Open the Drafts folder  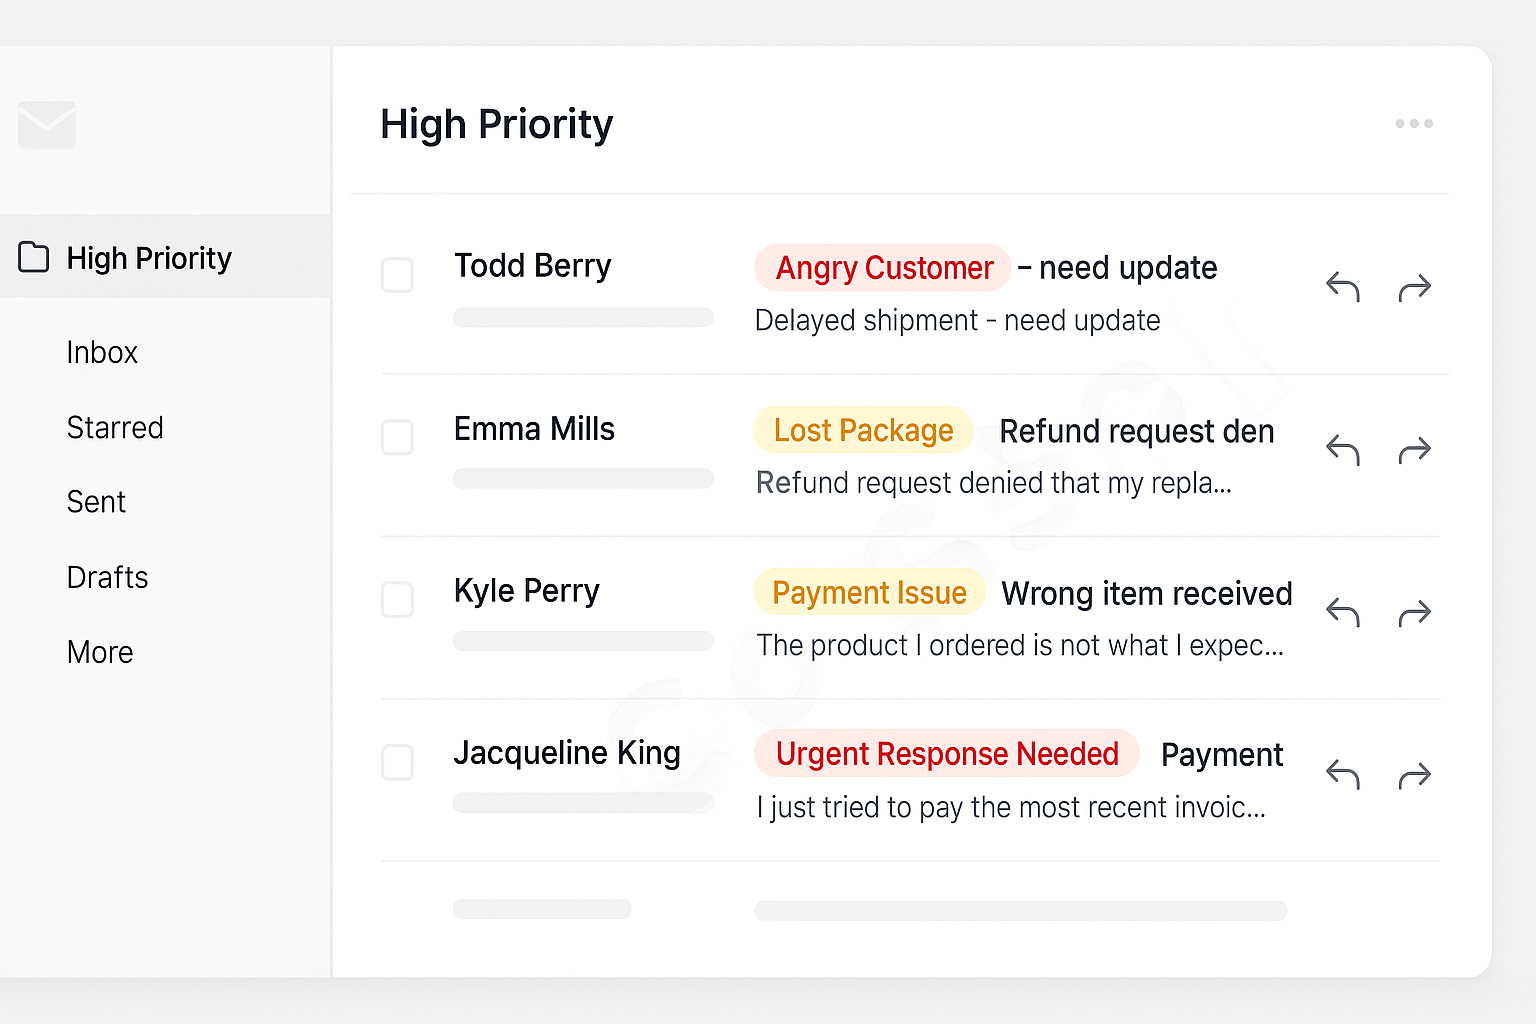[107, 577]
